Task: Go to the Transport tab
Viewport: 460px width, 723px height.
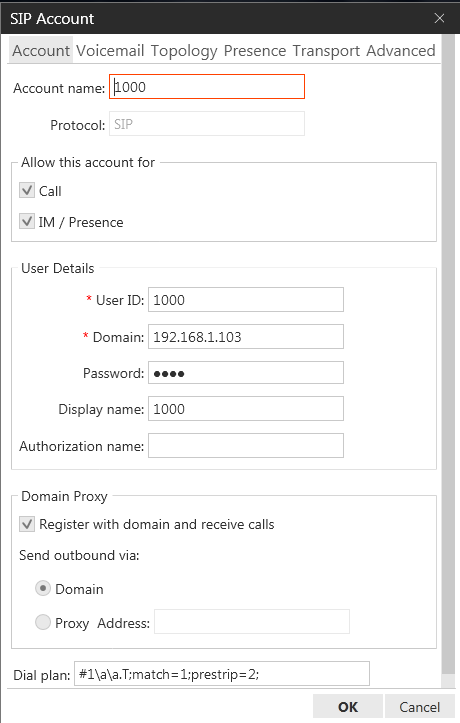Action: [x=326, y=50]
